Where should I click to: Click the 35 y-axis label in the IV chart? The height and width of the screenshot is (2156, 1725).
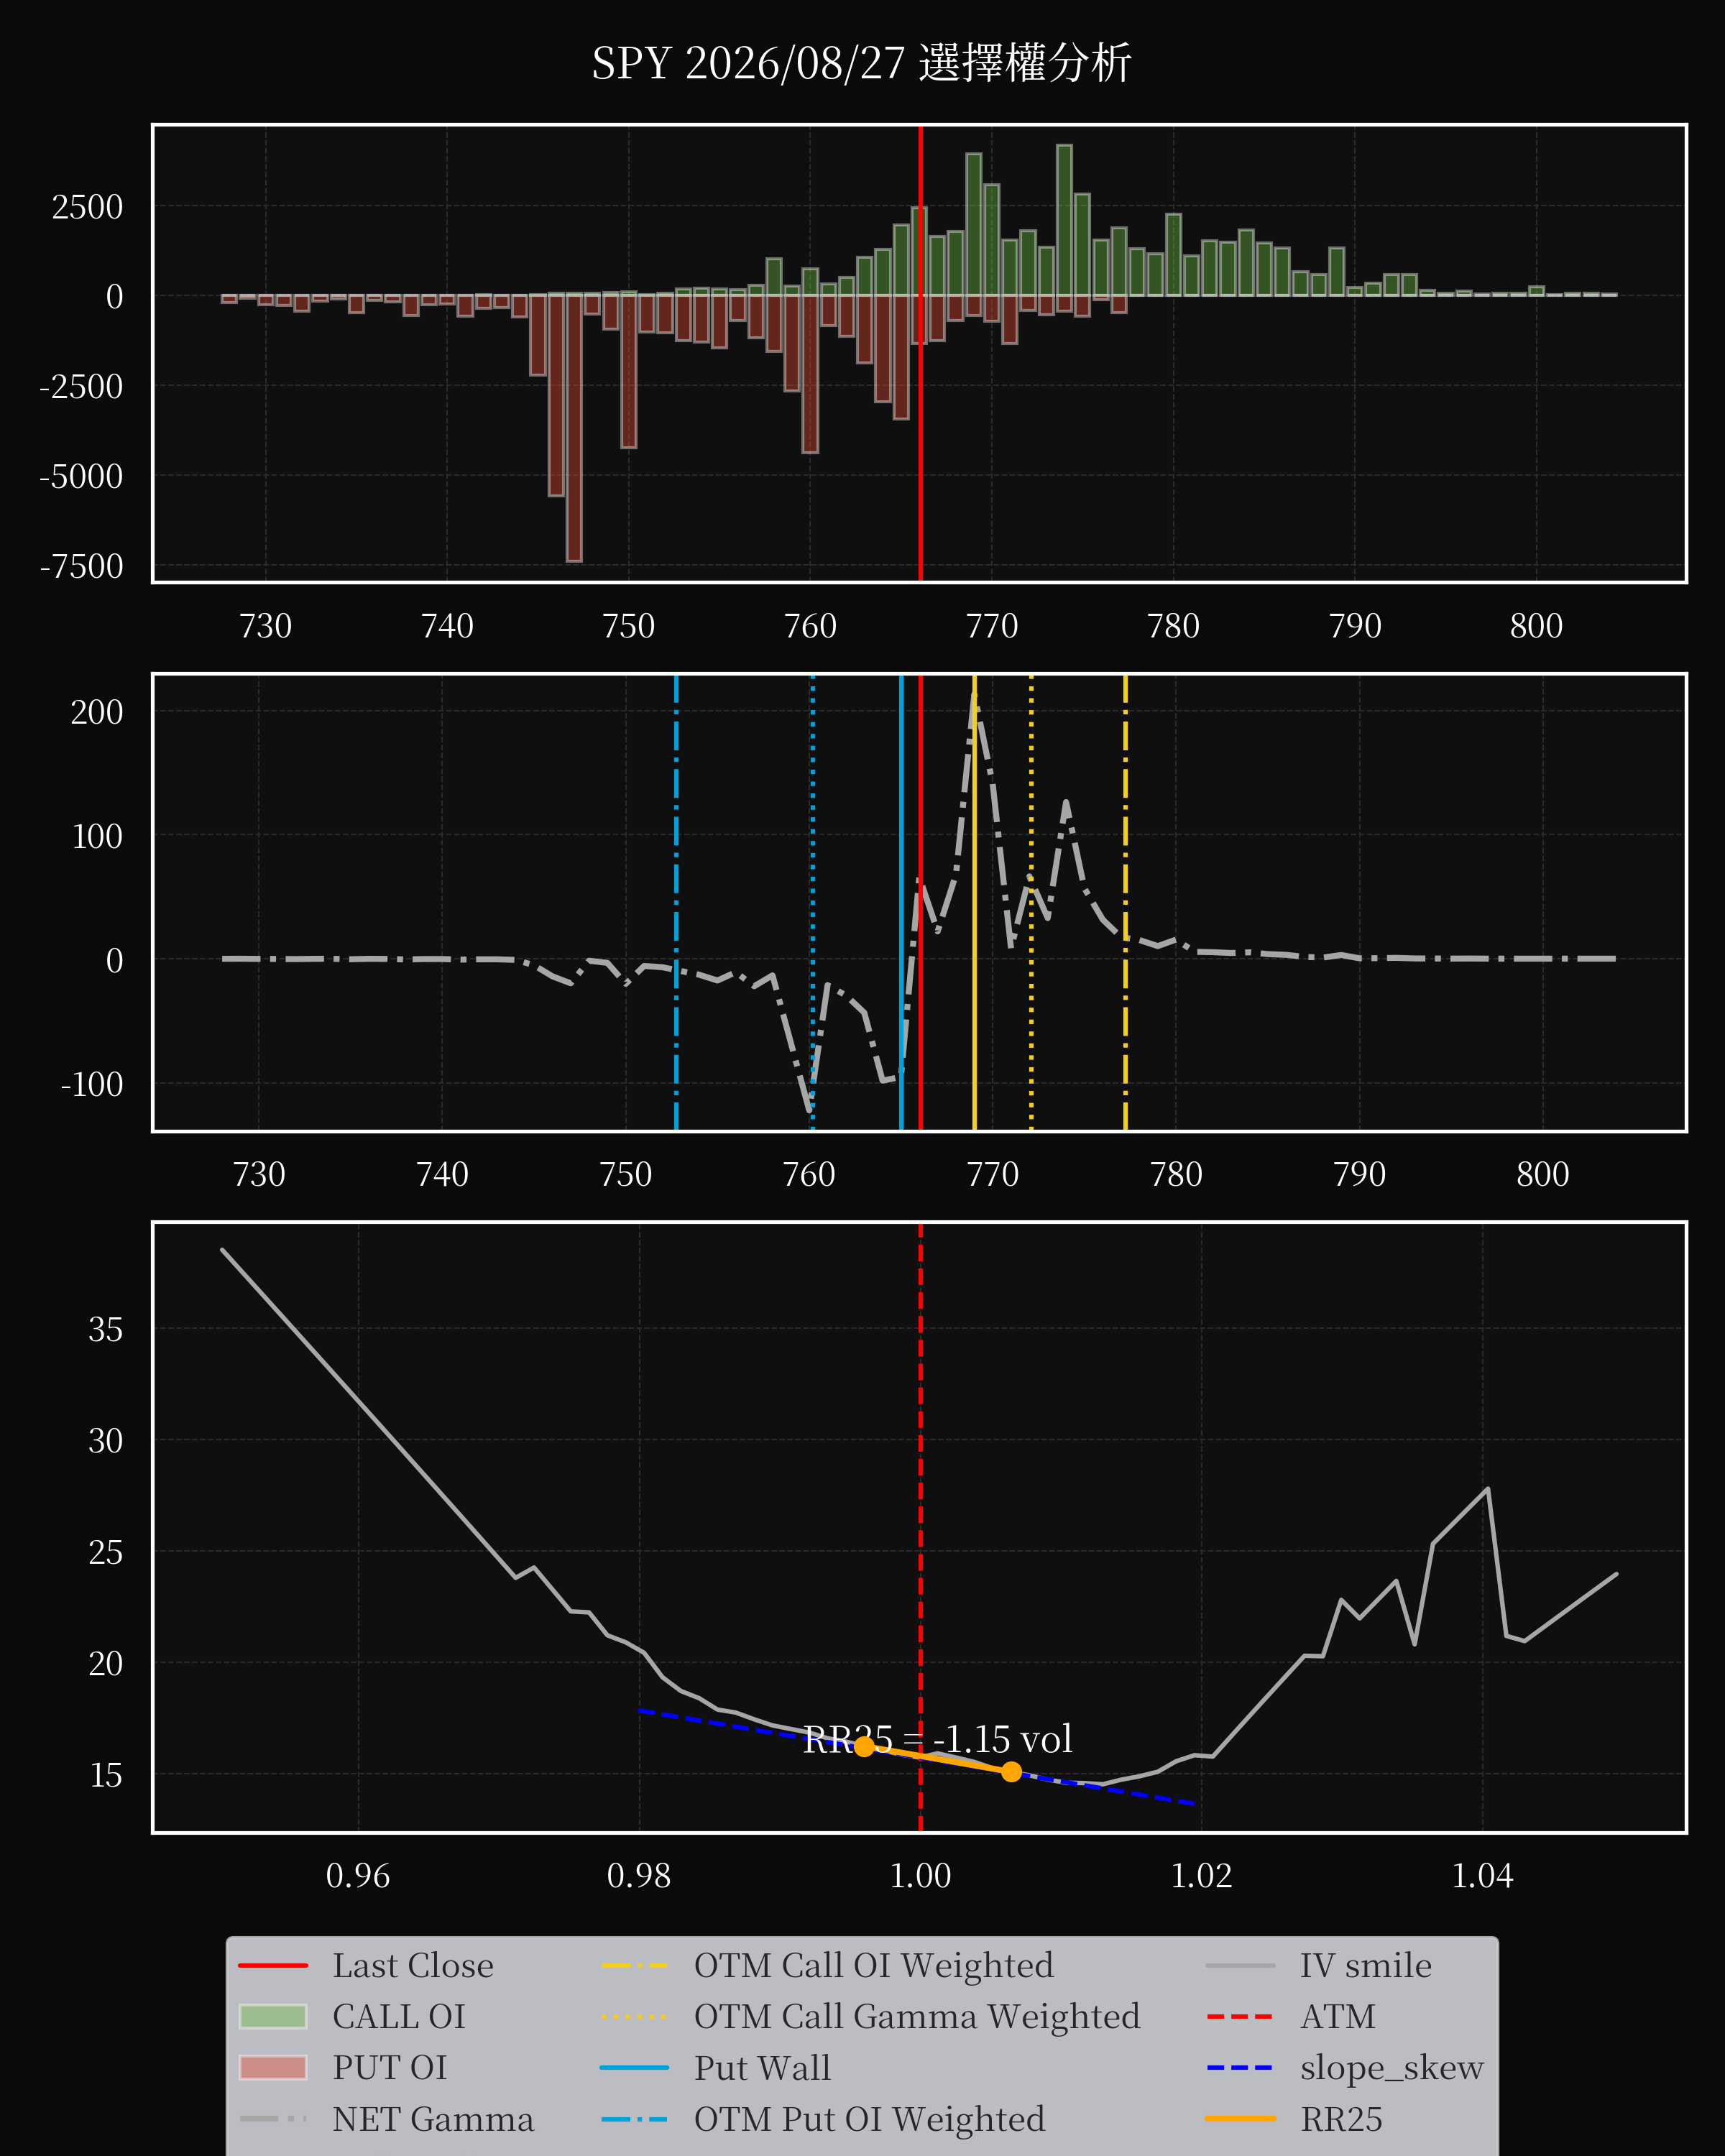coord(106,1329)
